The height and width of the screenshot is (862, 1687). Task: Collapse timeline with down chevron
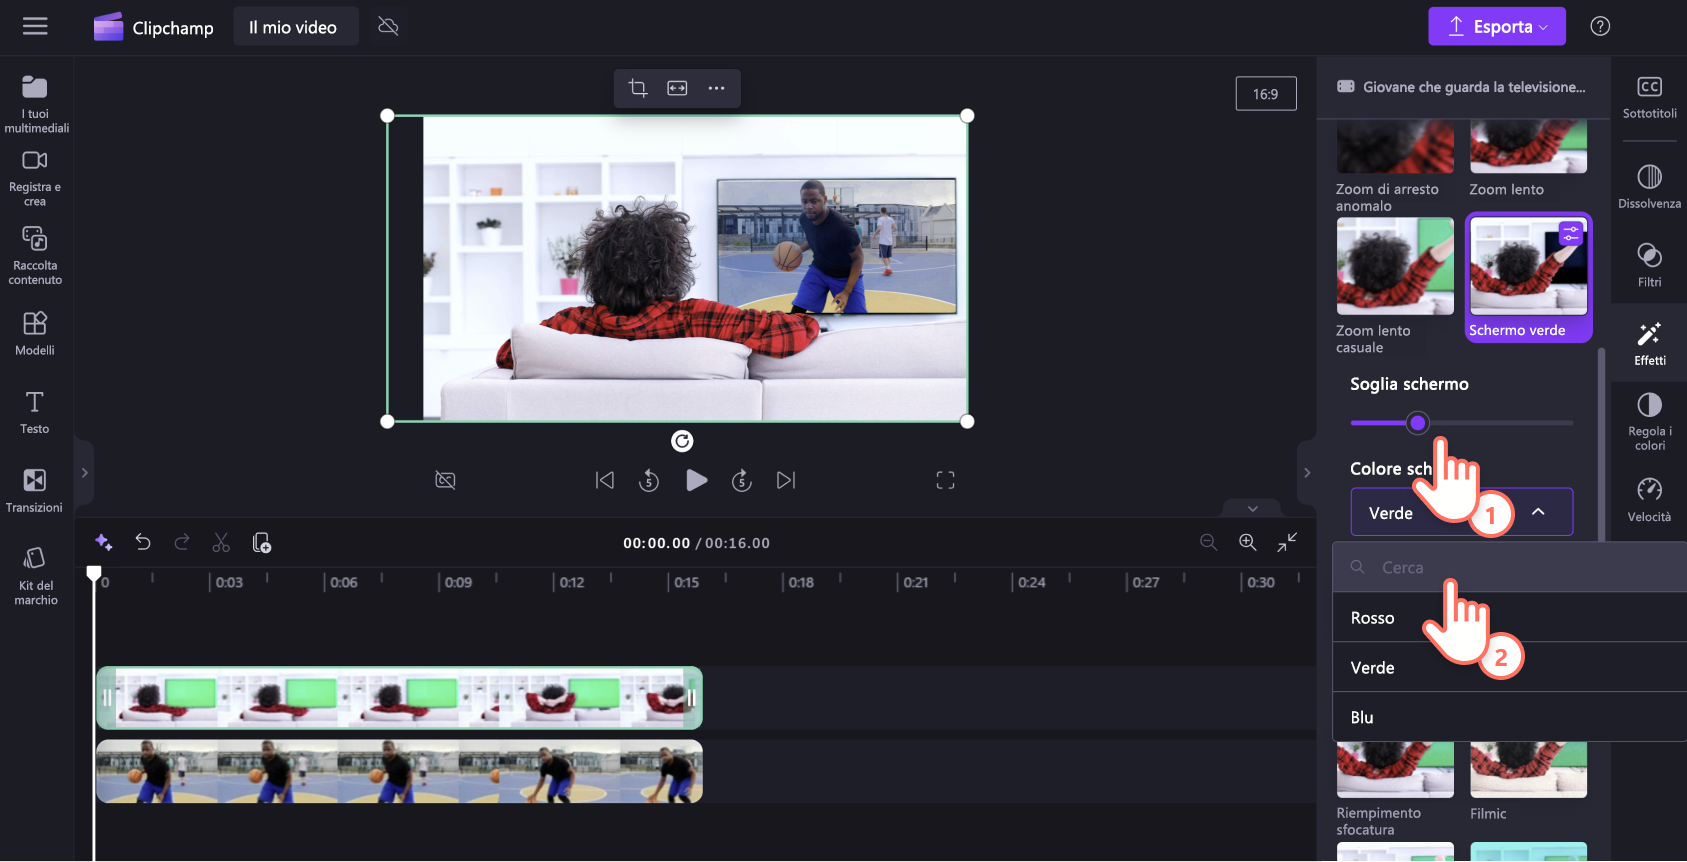(1252, 508)
